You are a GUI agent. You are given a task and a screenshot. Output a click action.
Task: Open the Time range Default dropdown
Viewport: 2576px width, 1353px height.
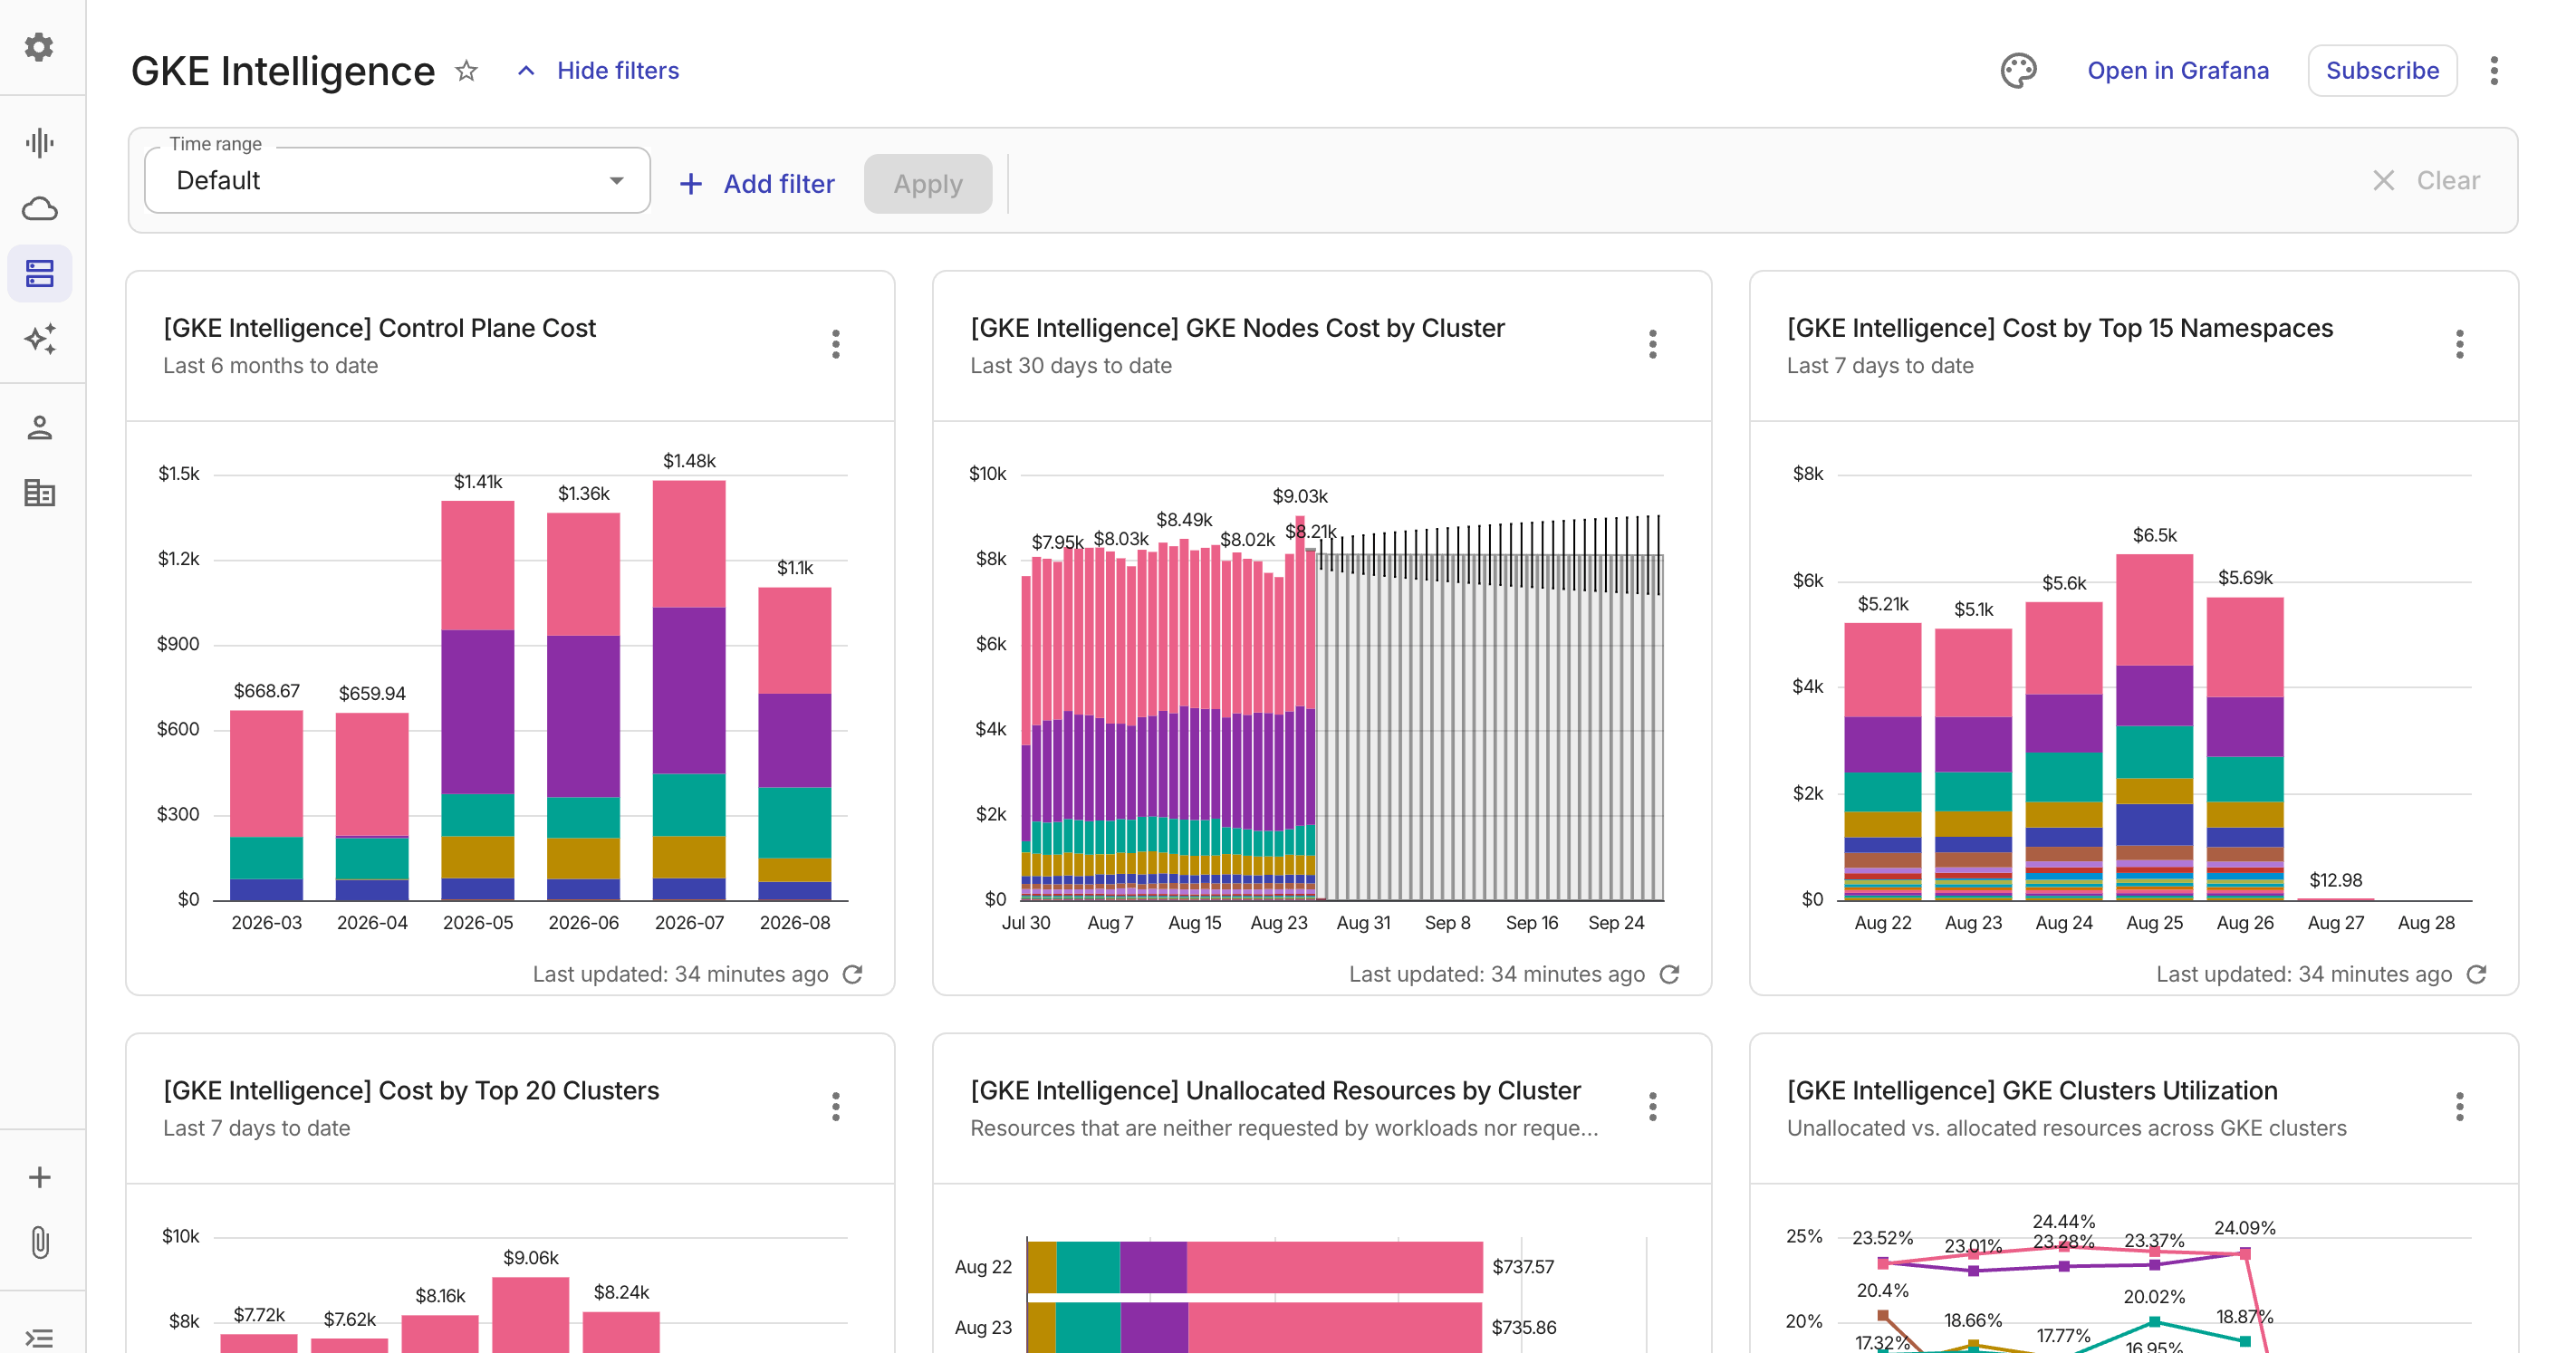pyautogui.click(x=398, y=181)
